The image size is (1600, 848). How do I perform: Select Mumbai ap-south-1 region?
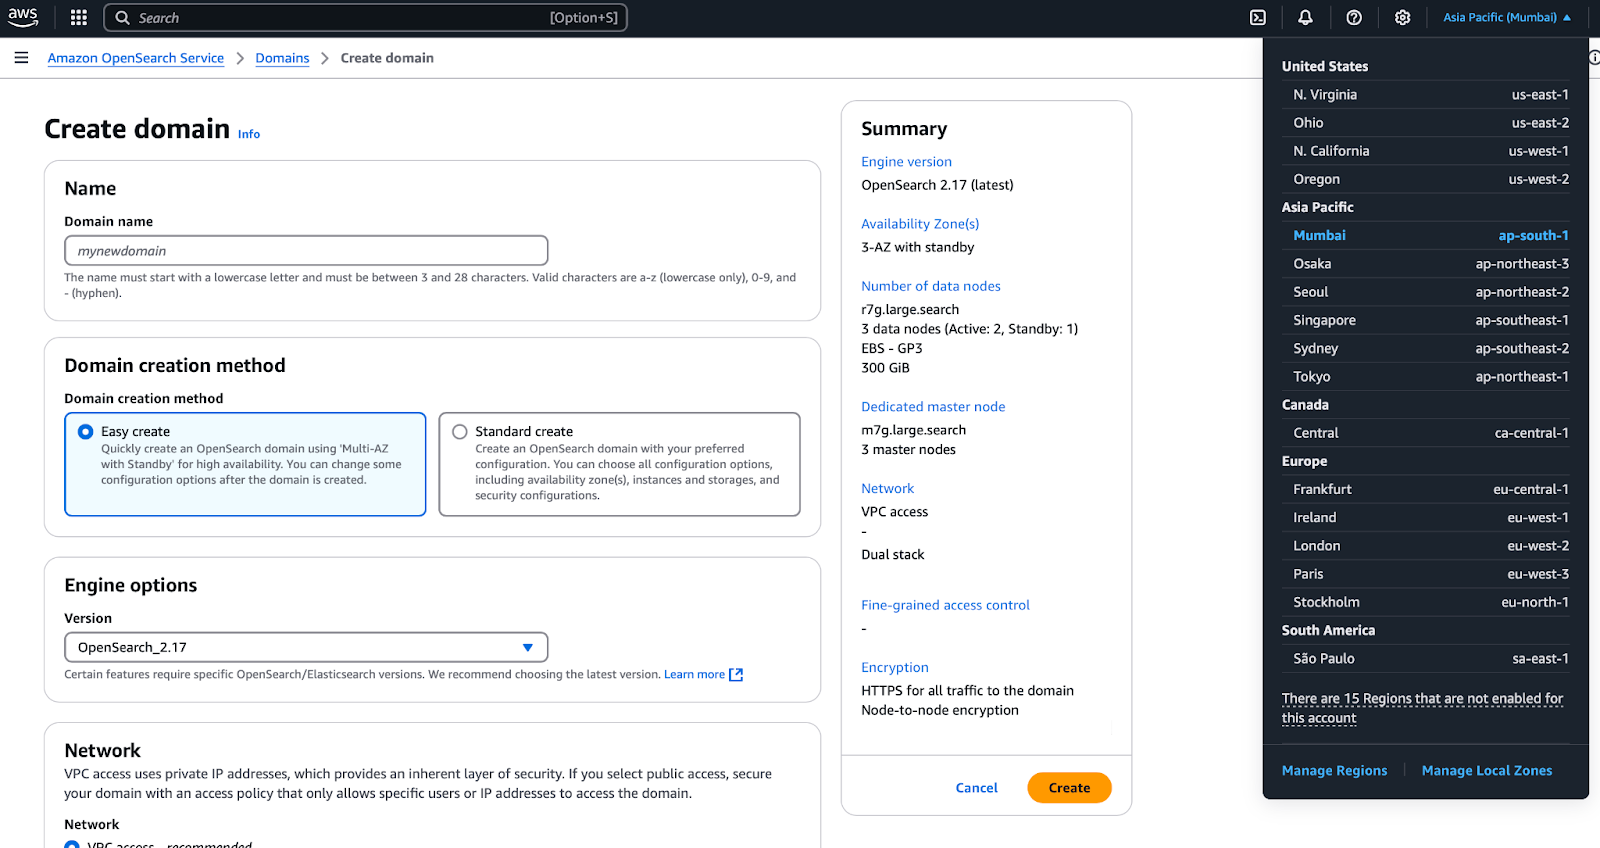coord(1430,236)
